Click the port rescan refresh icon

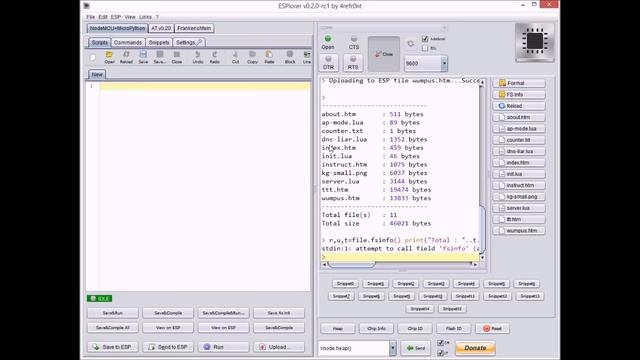(411, 43)
